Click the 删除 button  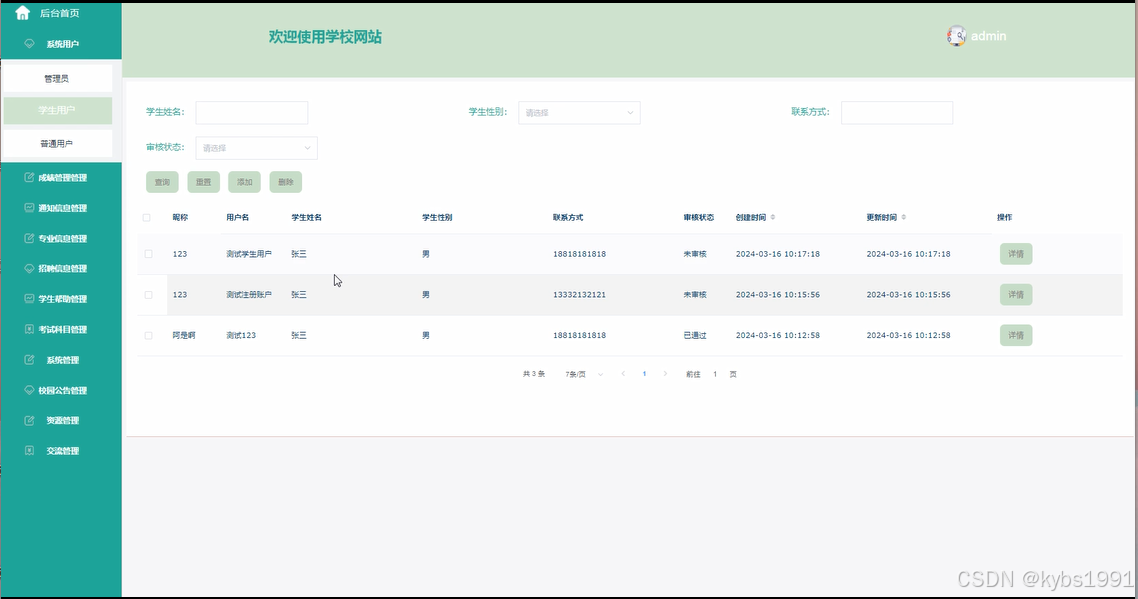[x=285, y=182]
